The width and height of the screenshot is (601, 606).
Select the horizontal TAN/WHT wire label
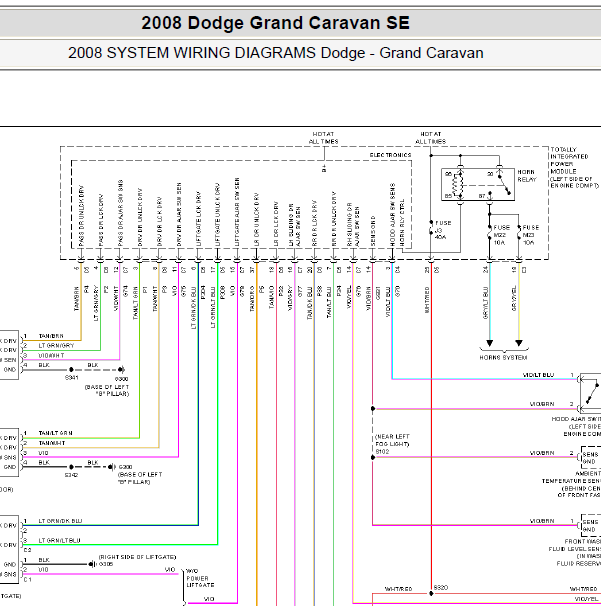tap(52, 443)
